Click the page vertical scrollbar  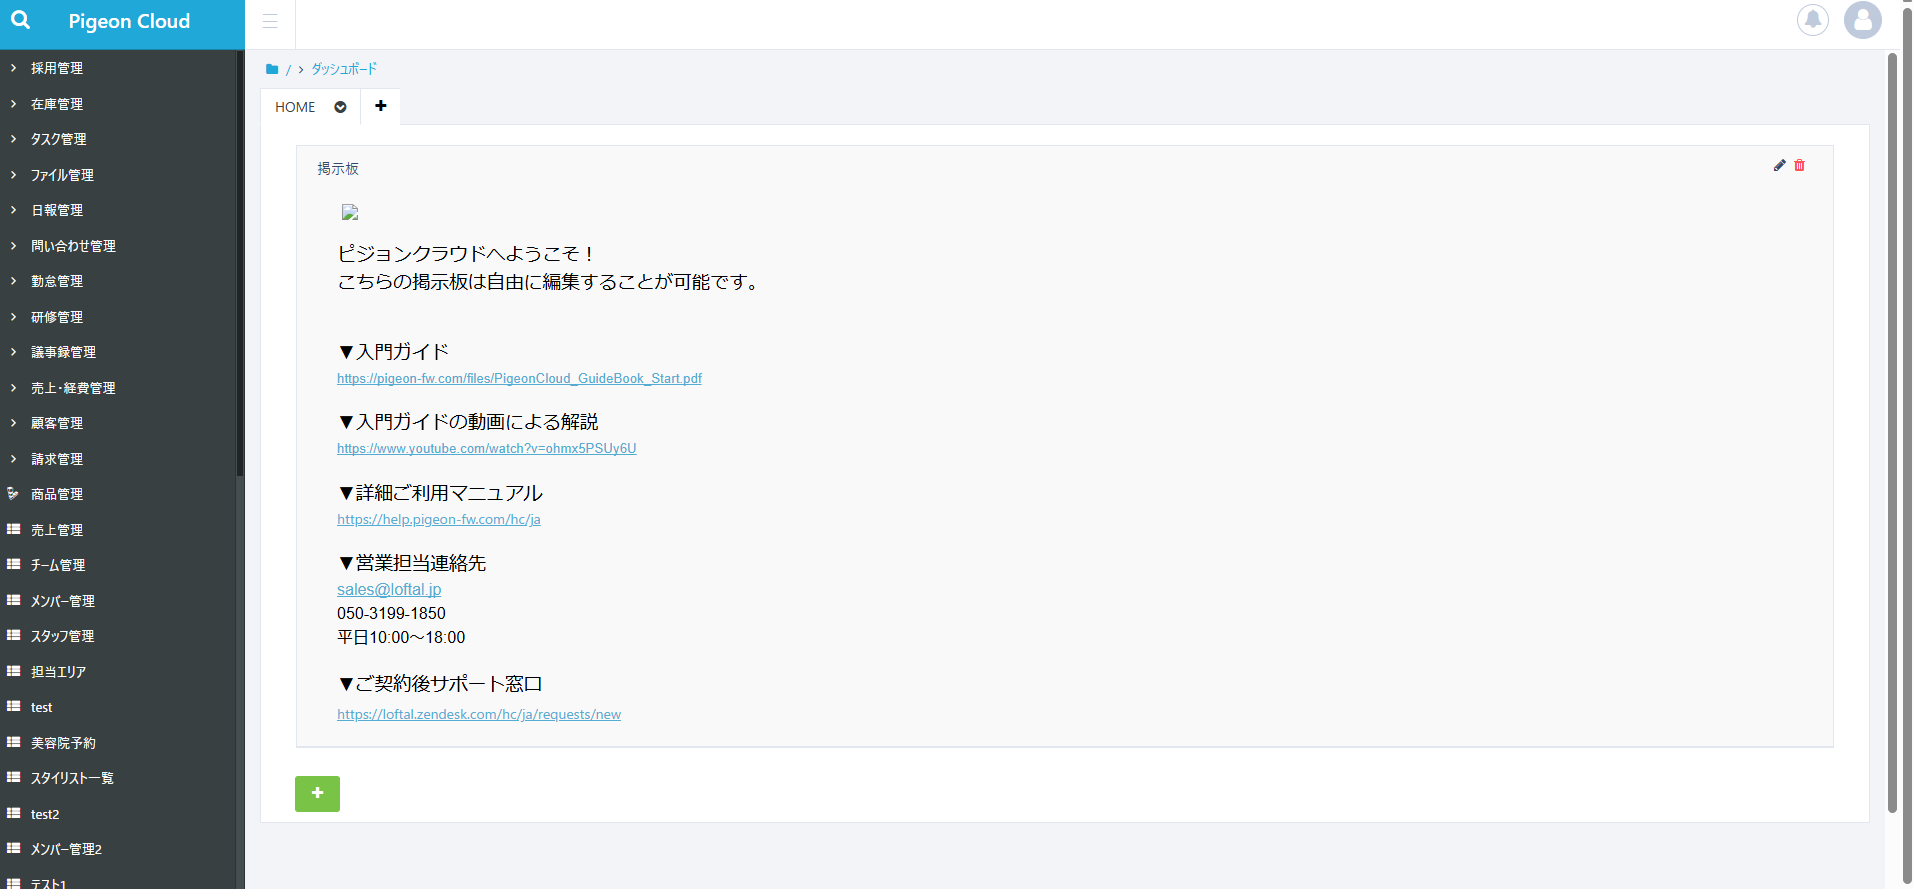(x=1891, y=430)
